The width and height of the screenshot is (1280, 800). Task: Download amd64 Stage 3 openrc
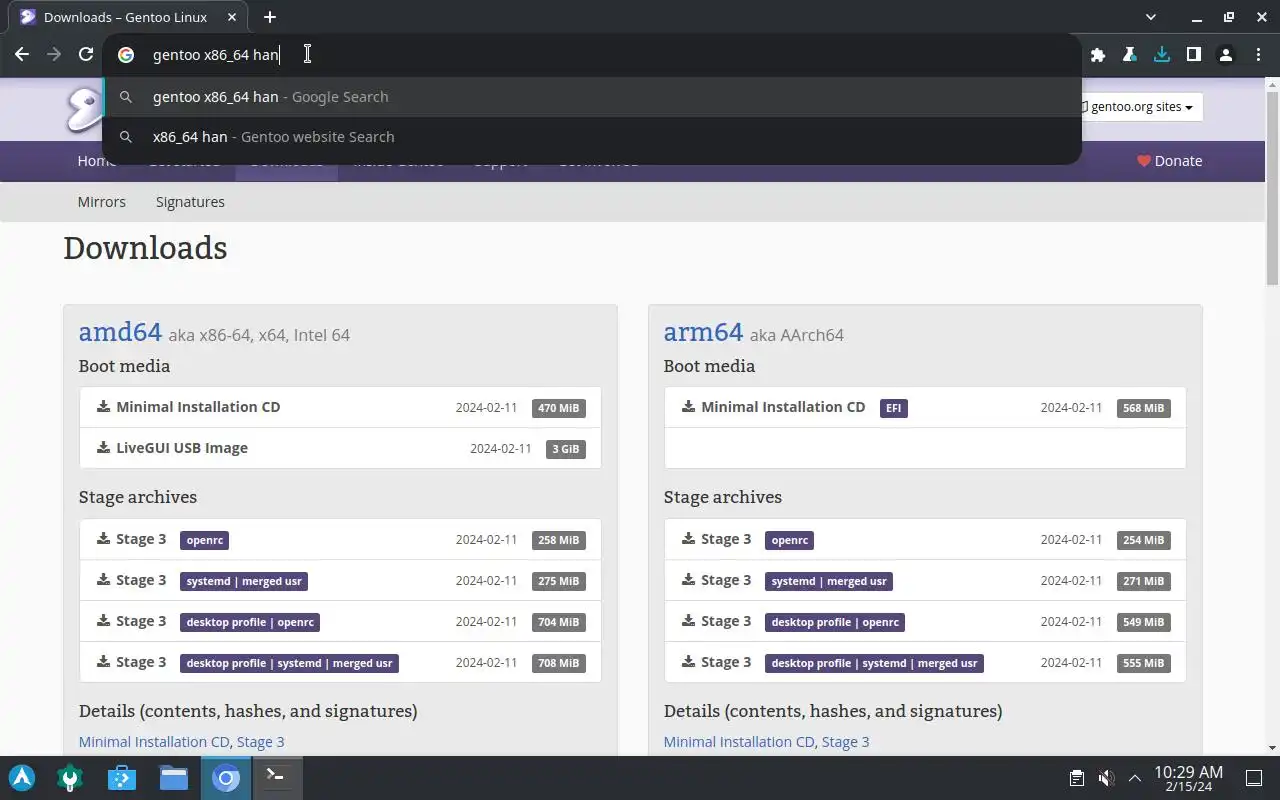(340, 539)
